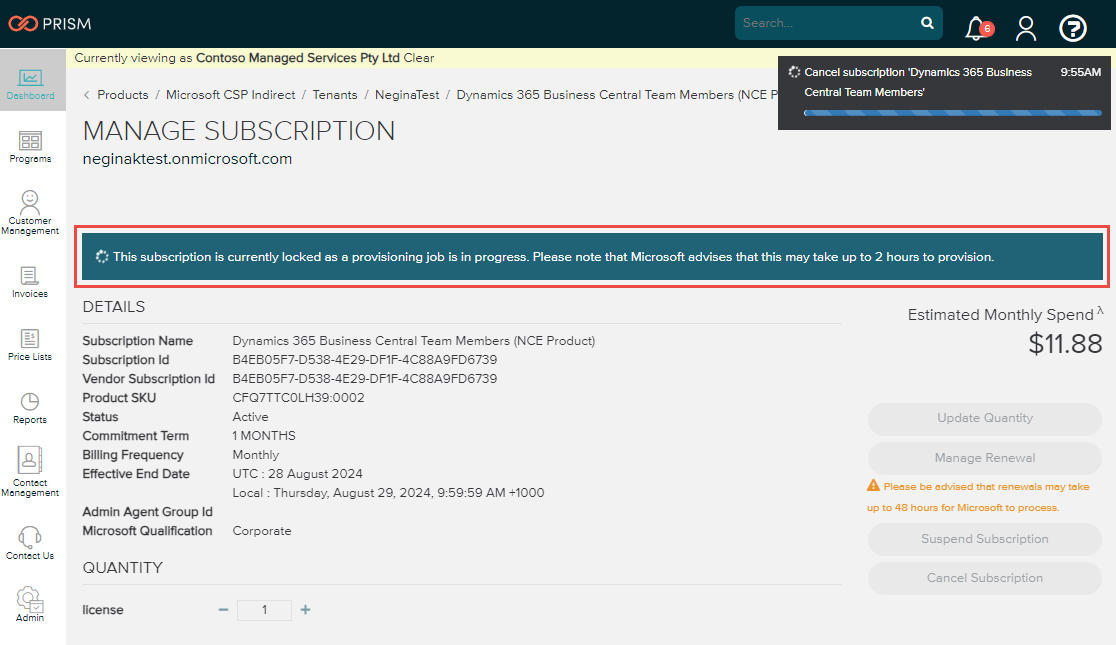
Task: Click the search magnifier icon
Action: 927,23
